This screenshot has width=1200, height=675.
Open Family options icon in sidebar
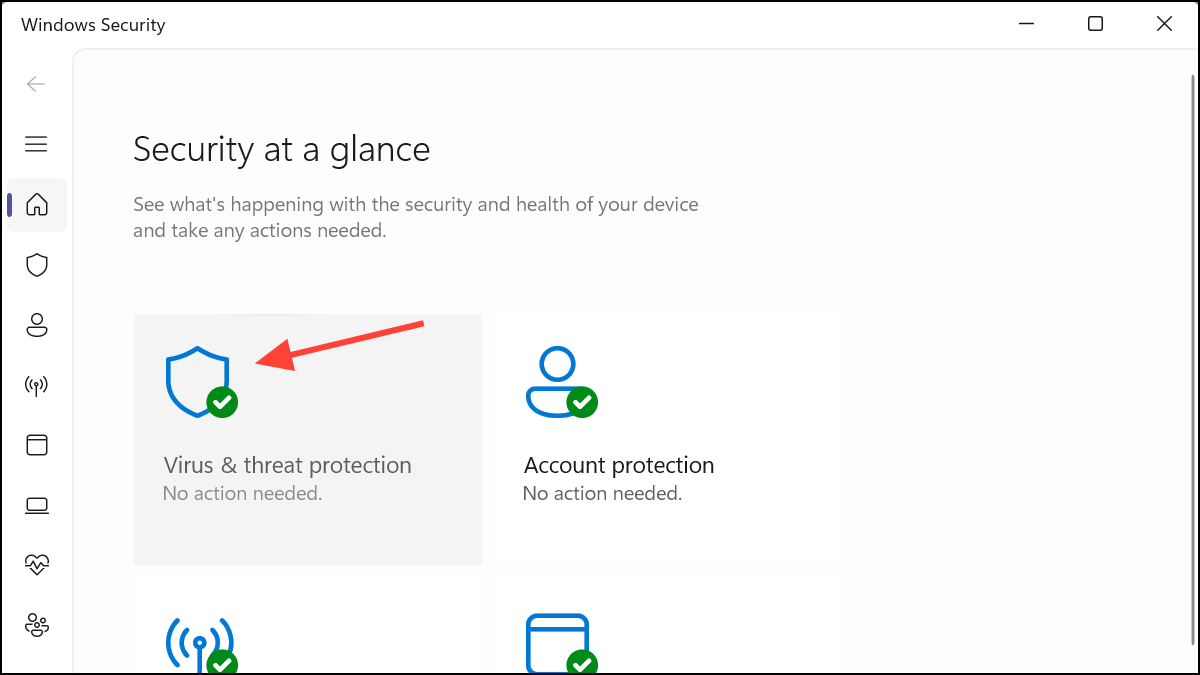tap(37, 625)
